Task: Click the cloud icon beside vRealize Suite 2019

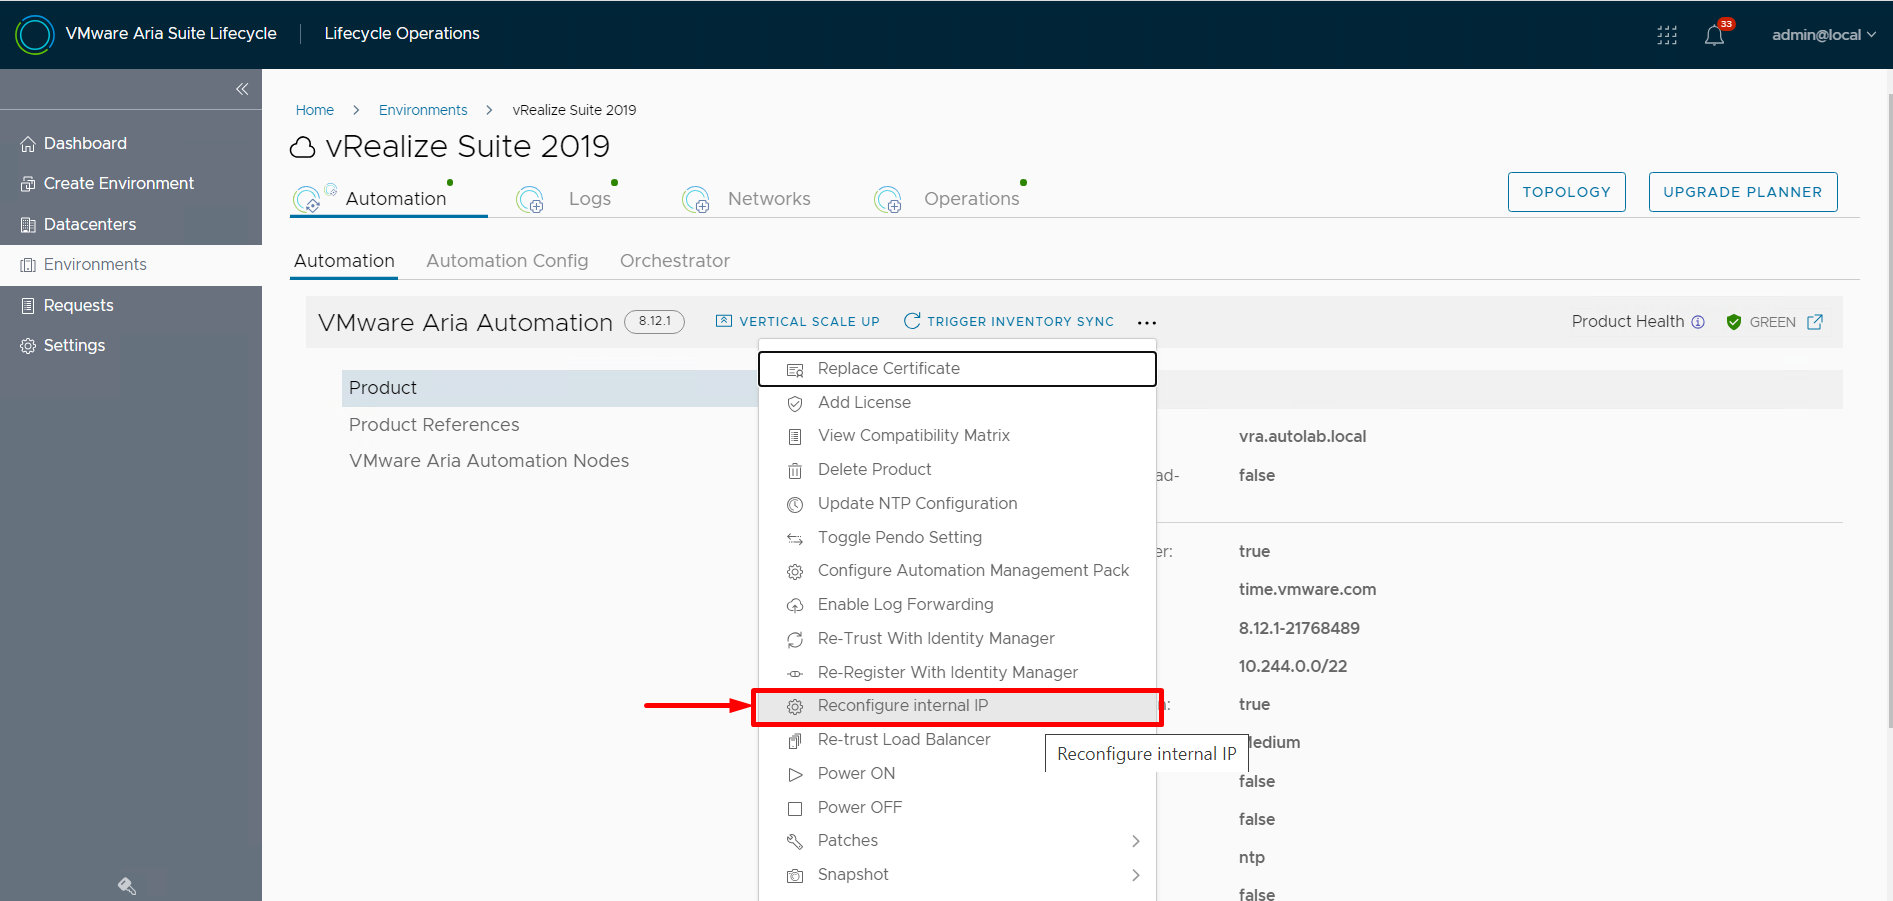Action: 303,148
